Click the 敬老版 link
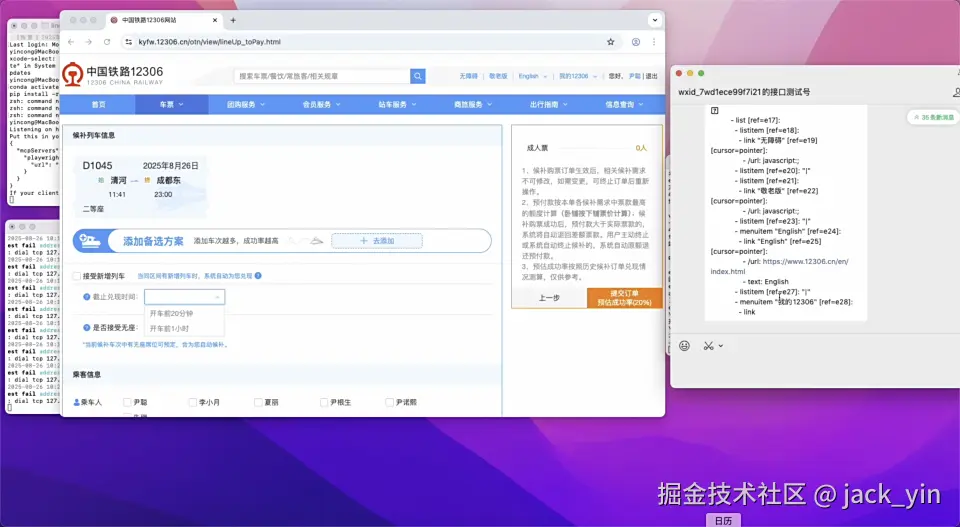The height and width of the screenshot is (527, 960). 498,77
